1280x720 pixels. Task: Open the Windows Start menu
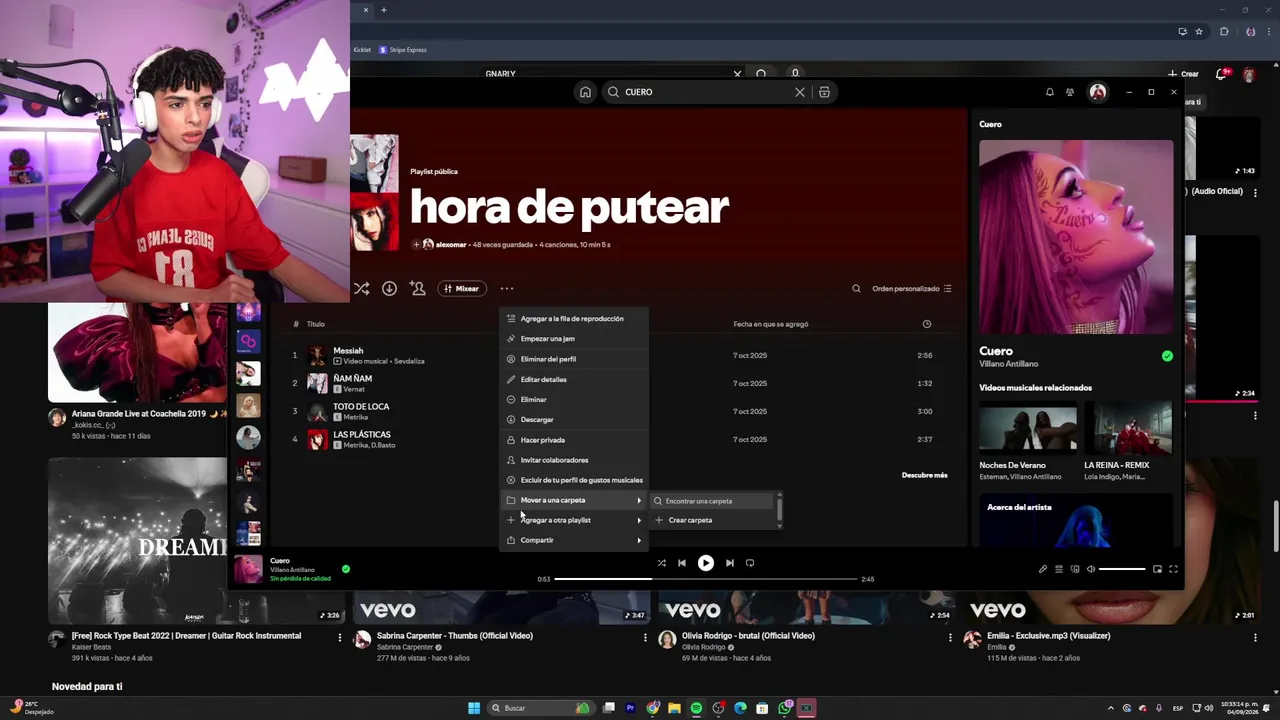[474, 708]
